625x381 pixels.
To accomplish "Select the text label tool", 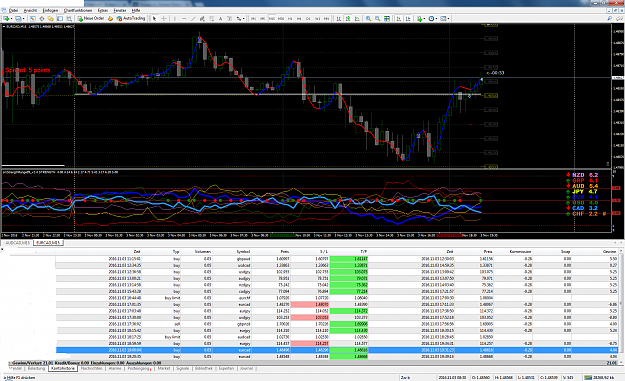I will [x=230, y=18].
